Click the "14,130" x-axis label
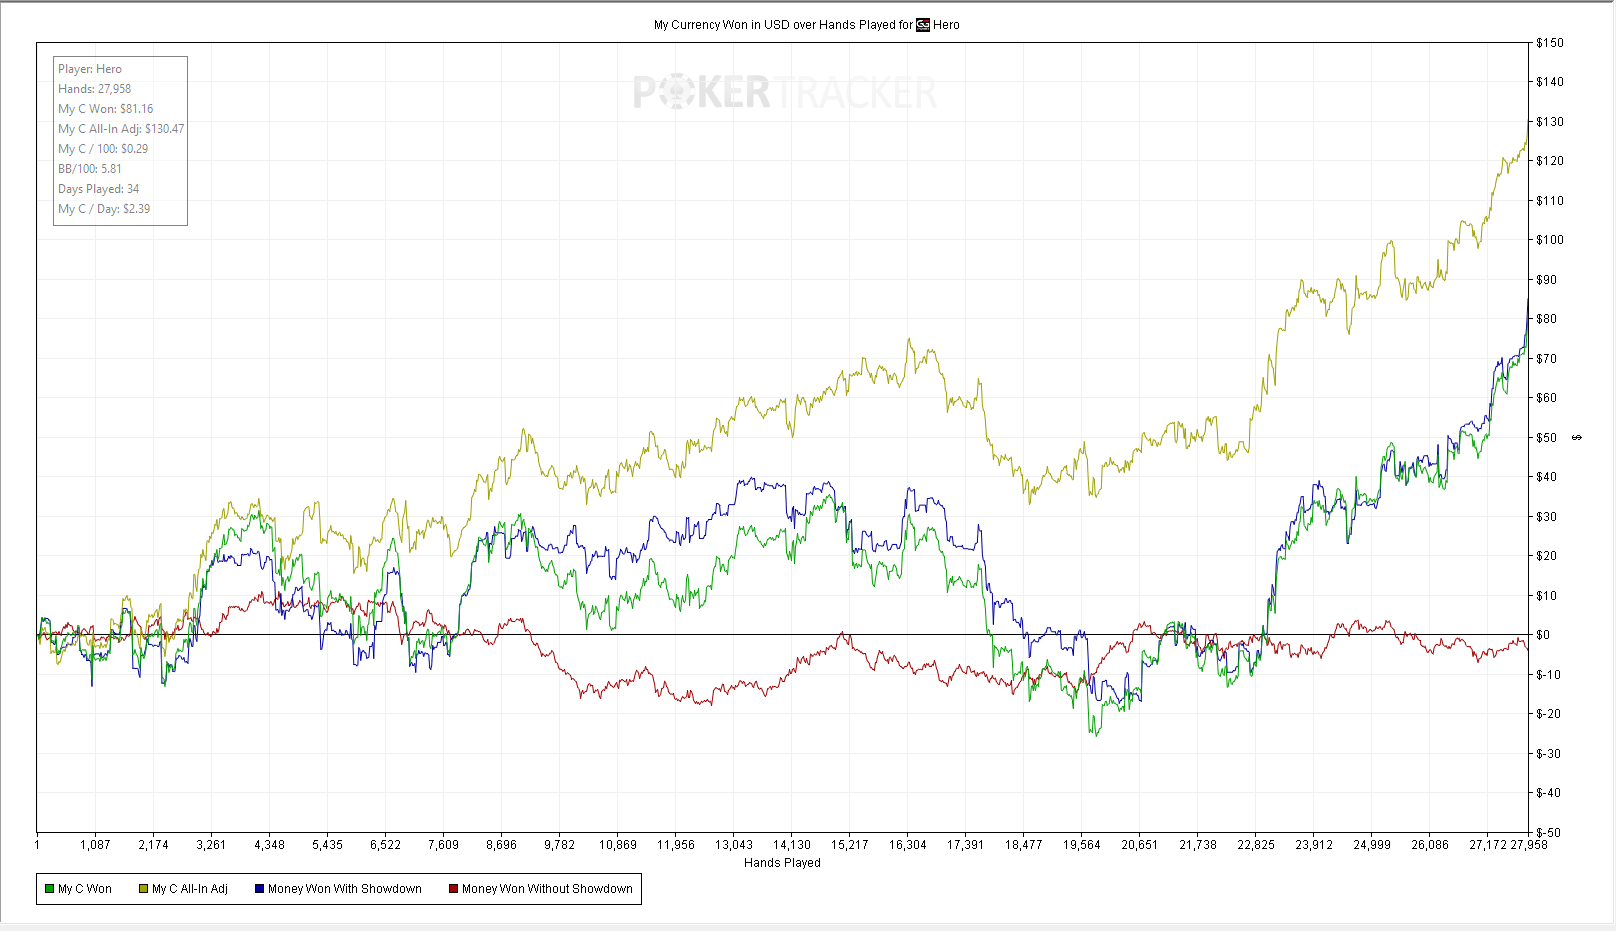 click(792, 845)
